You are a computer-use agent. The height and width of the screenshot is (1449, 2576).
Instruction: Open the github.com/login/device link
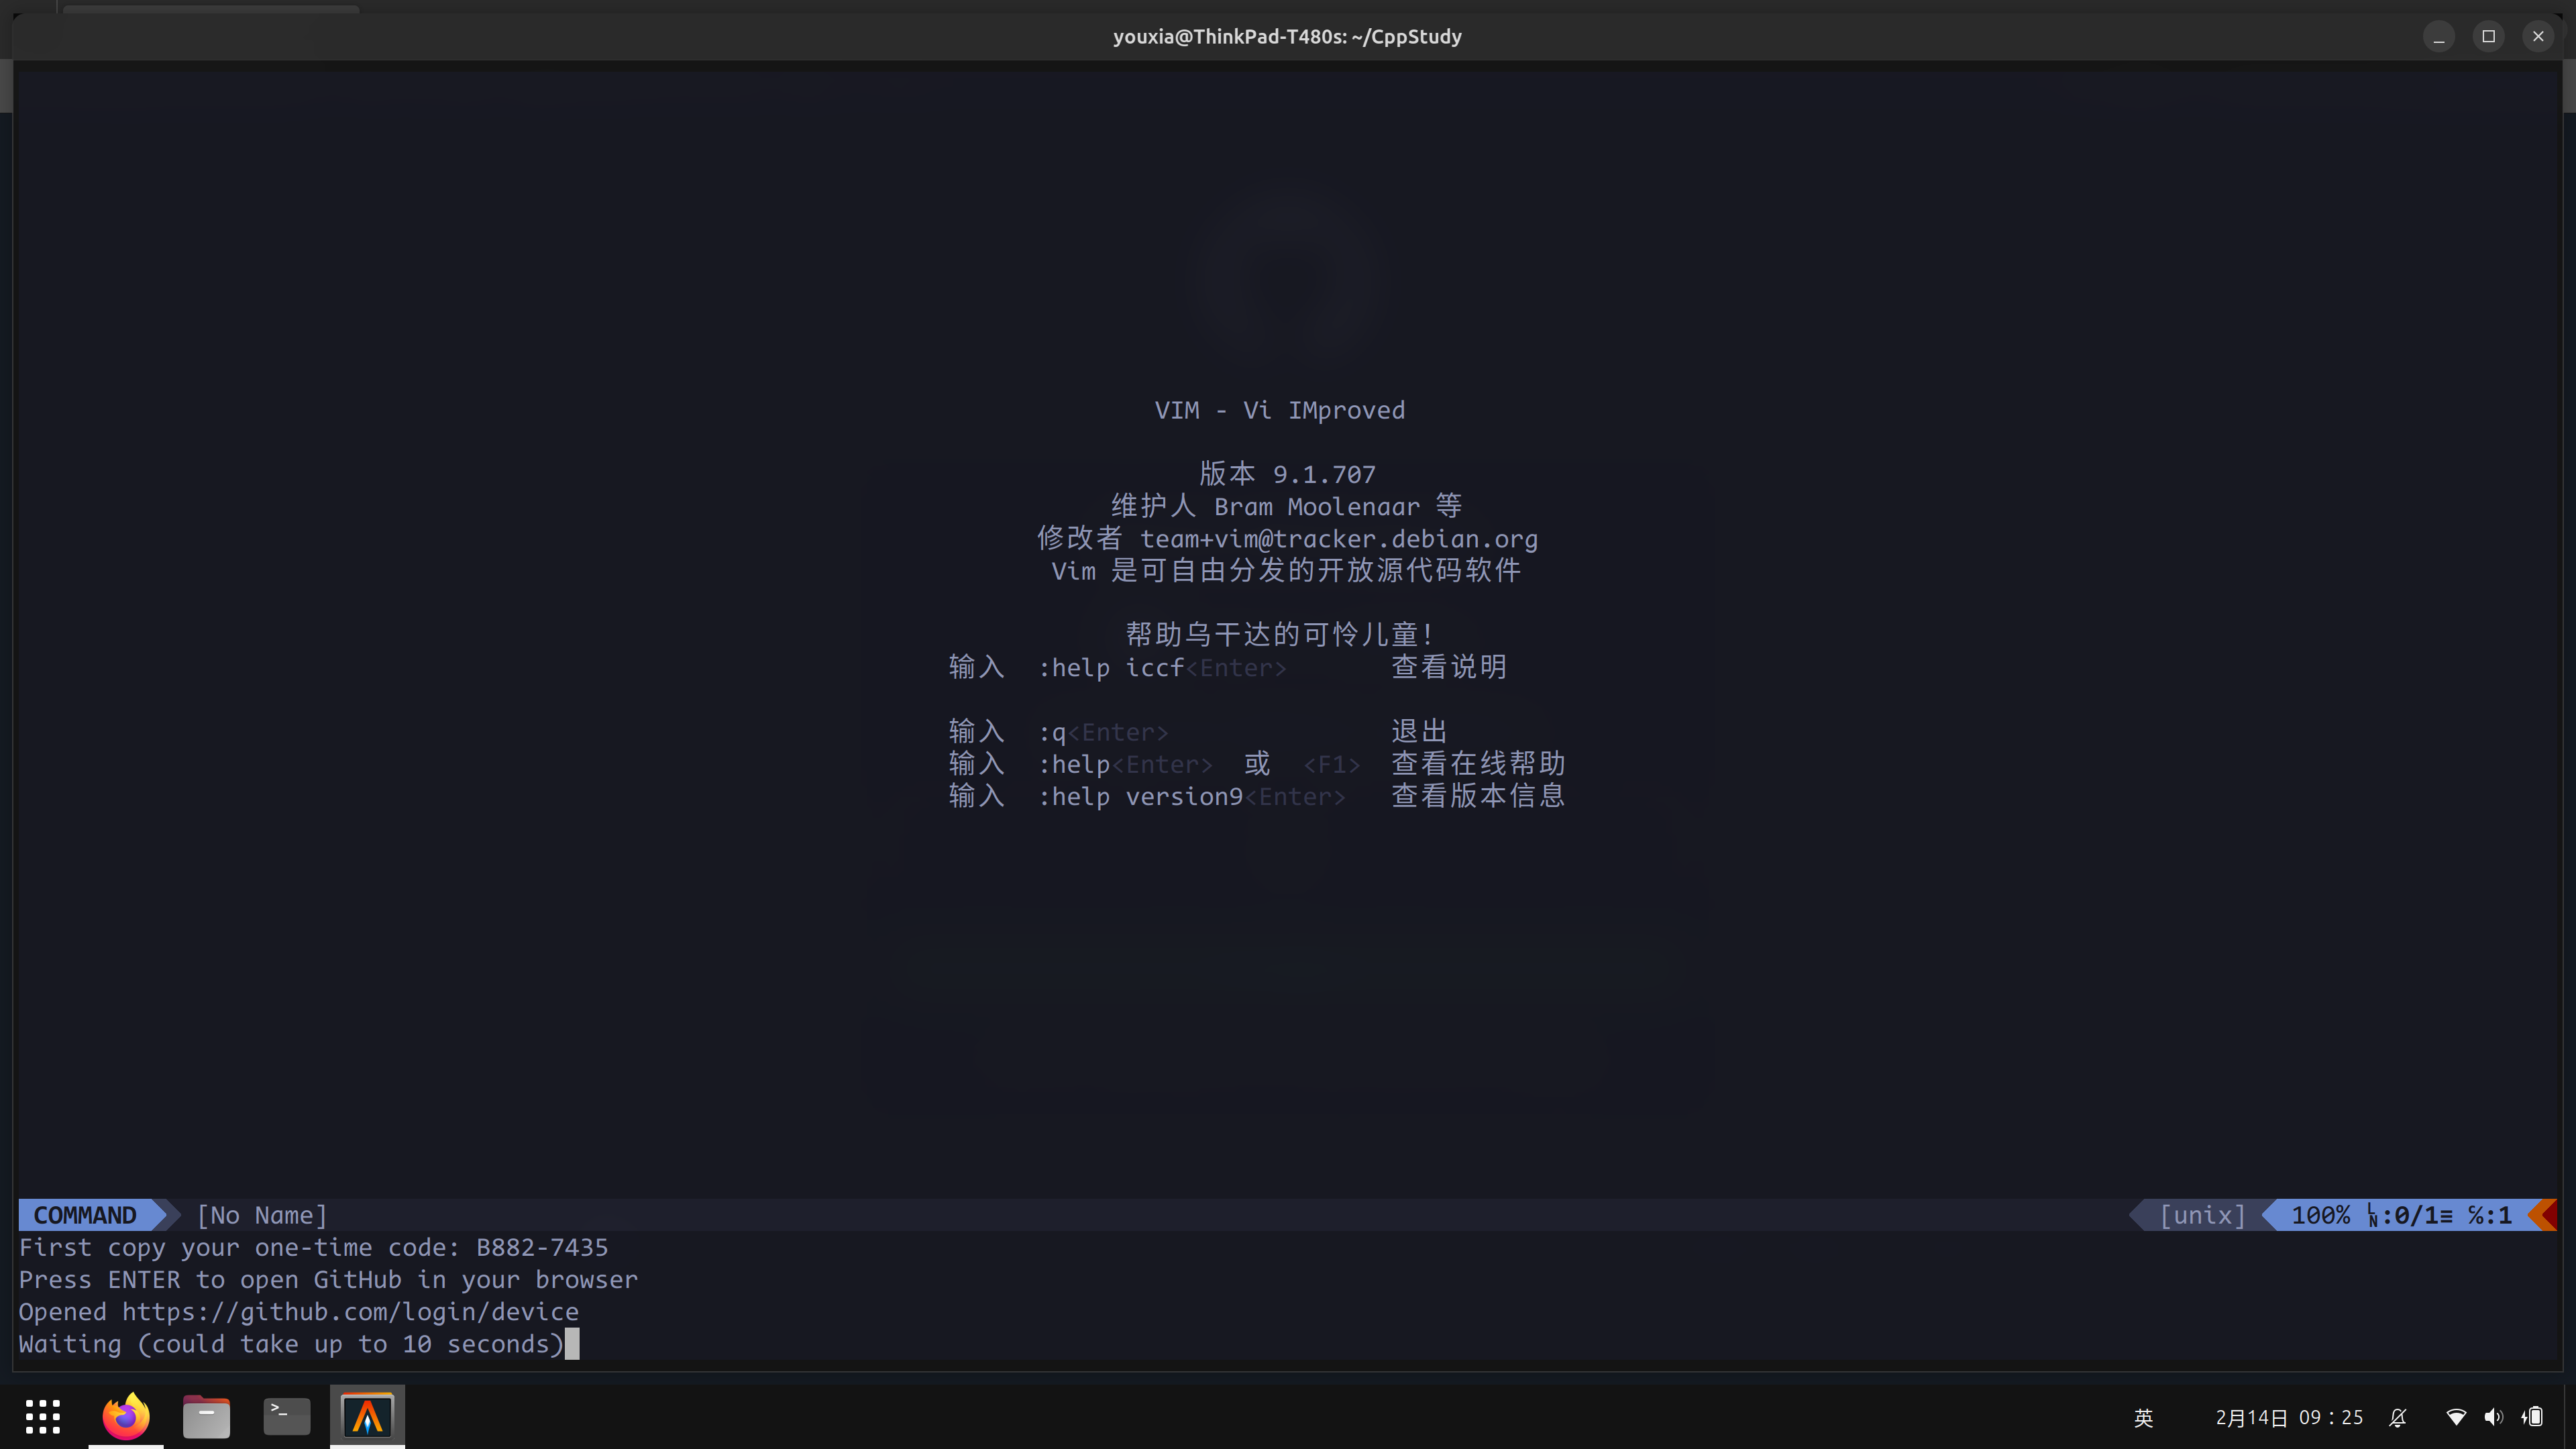tap(349, 1312)
